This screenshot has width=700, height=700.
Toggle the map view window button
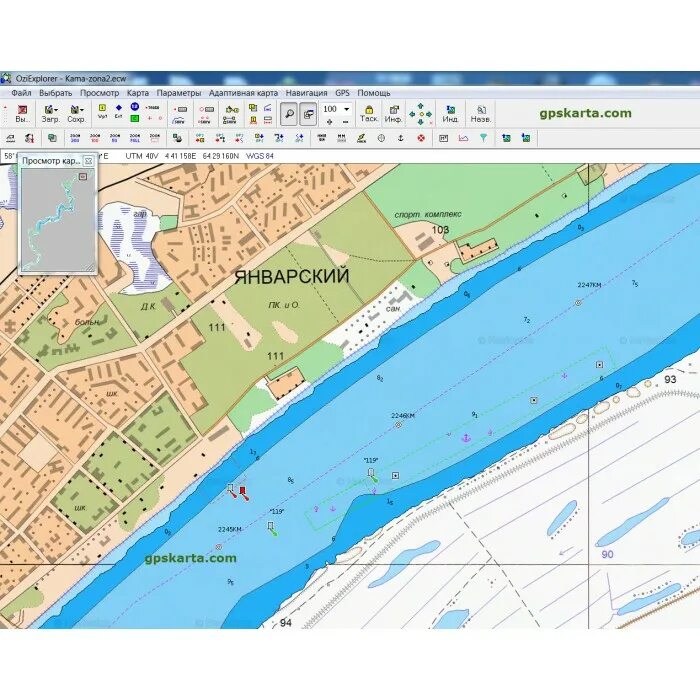tap(308, 114)
